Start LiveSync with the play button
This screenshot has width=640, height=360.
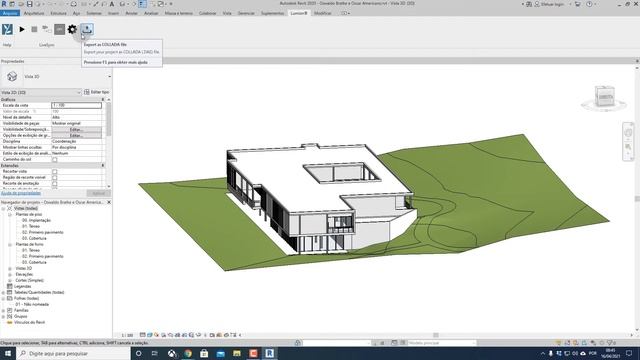point(22,29)
